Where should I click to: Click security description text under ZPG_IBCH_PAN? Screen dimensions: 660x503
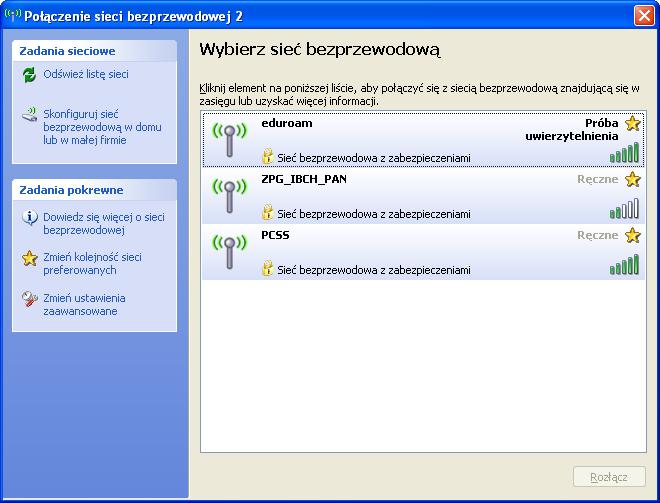(x=374, y=215)
